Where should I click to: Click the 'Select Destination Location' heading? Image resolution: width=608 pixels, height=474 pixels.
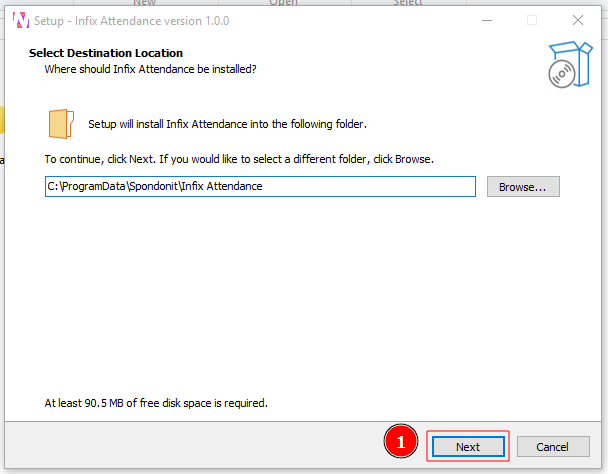[x=106, y=53]
